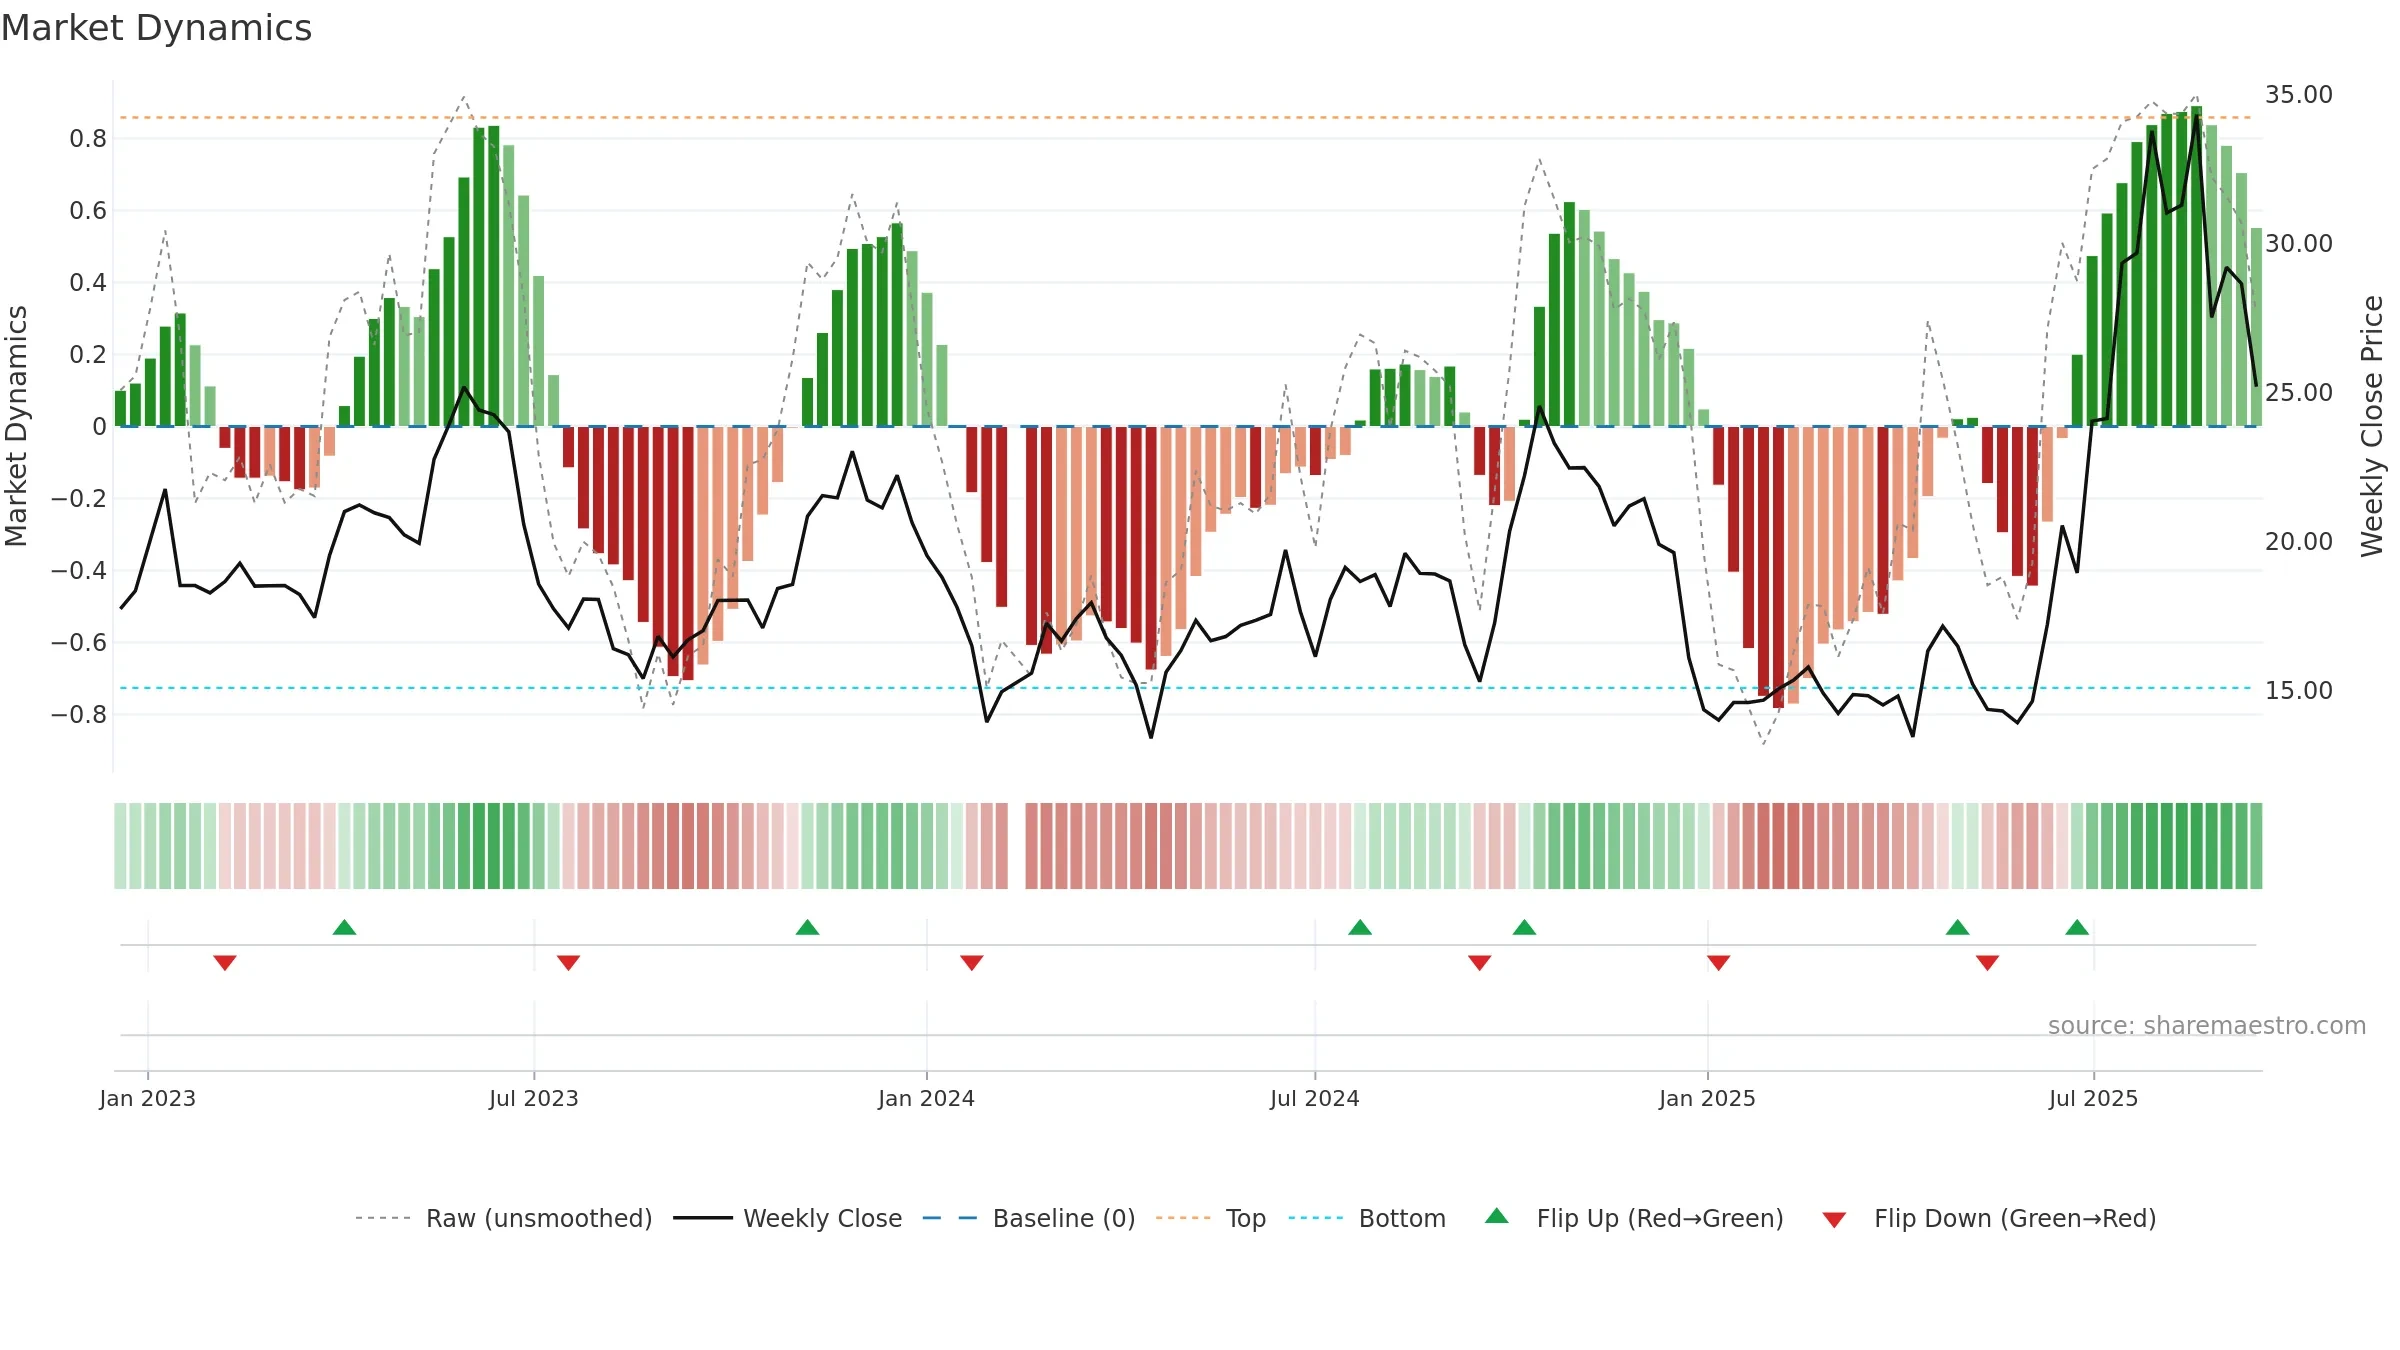Select the red flip-down marker after Jan 2024
The image size is (2400, 1350).
point(972,962)
